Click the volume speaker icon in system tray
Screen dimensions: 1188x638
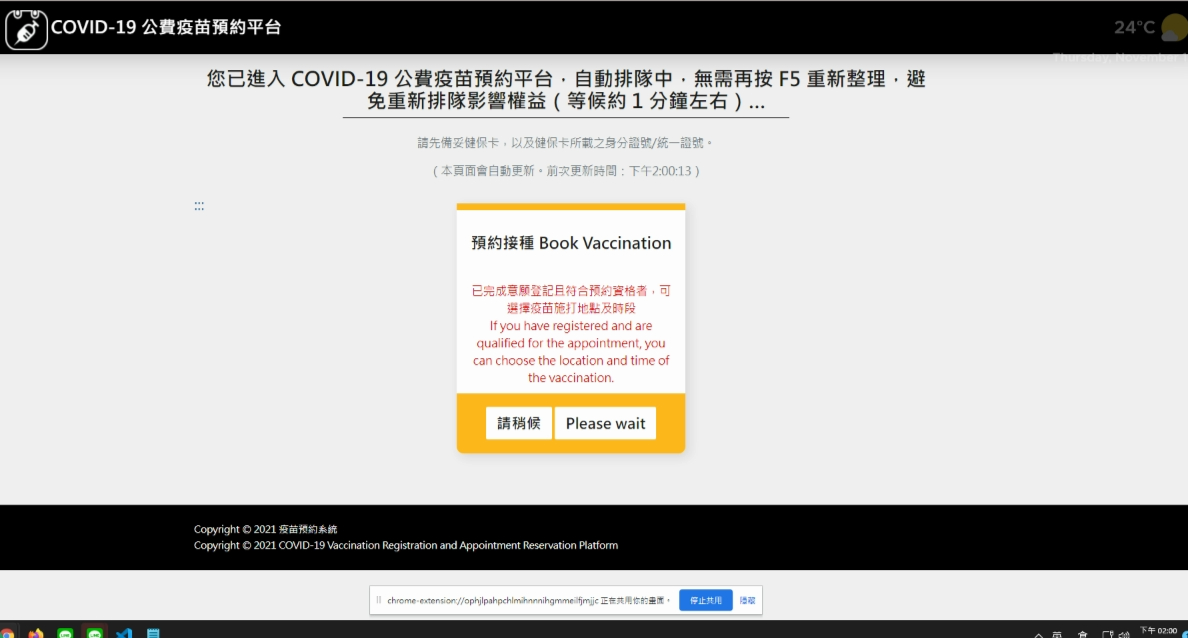click(x=1125, y=633)
